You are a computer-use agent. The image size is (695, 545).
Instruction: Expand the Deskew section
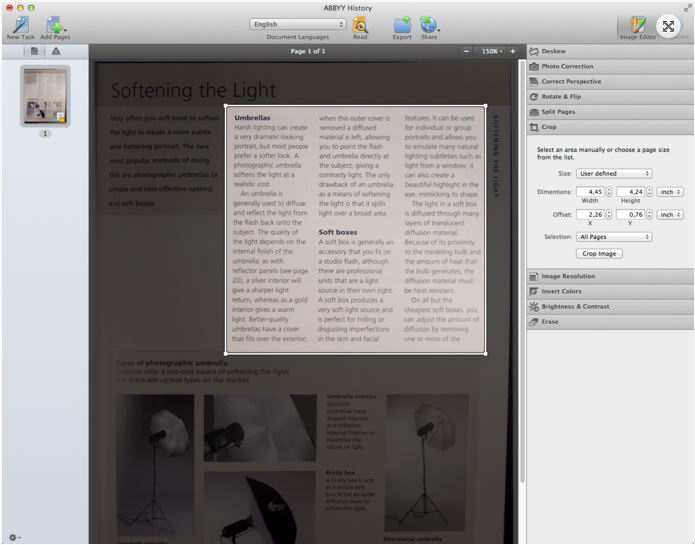click(x=610, y=51)
